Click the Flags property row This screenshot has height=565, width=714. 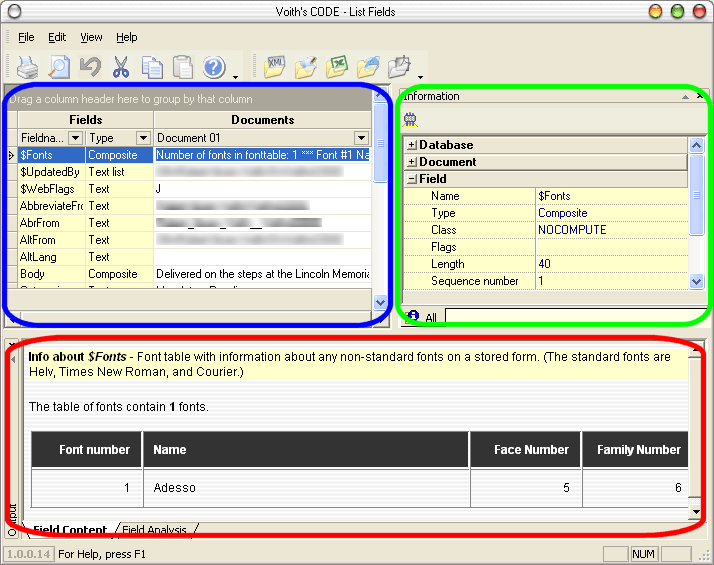(x=546, y=247)
